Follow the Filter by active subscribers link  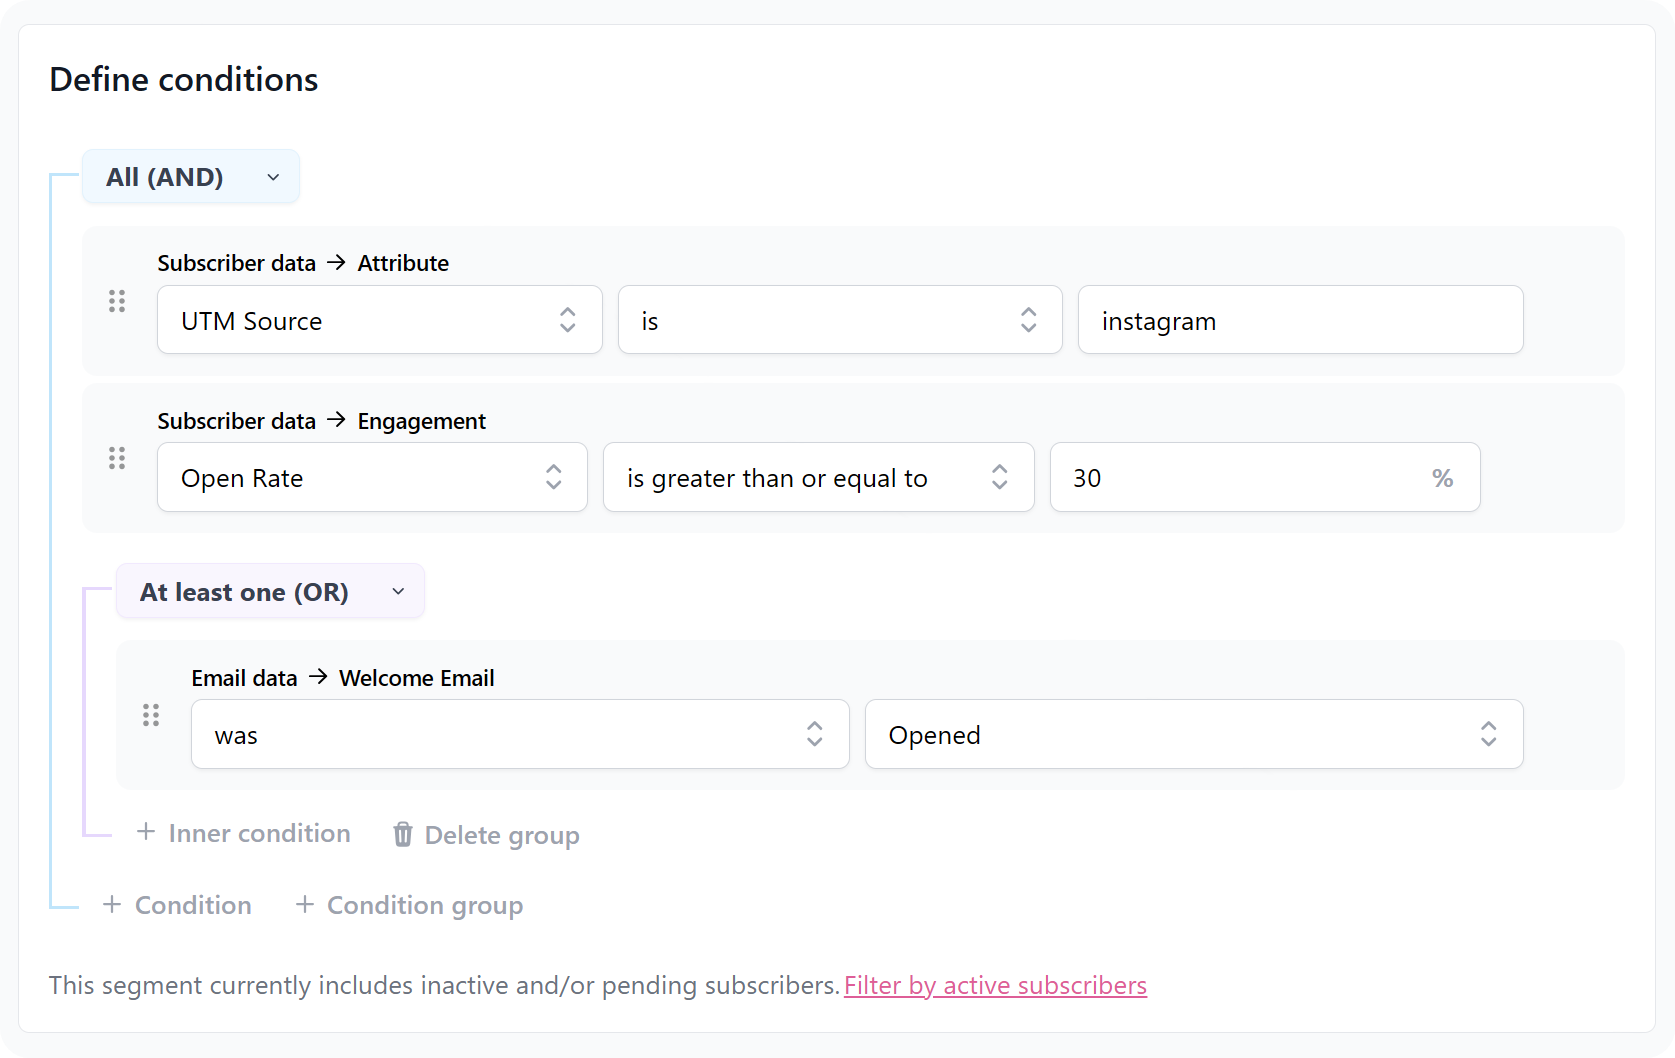pos(995,985)
